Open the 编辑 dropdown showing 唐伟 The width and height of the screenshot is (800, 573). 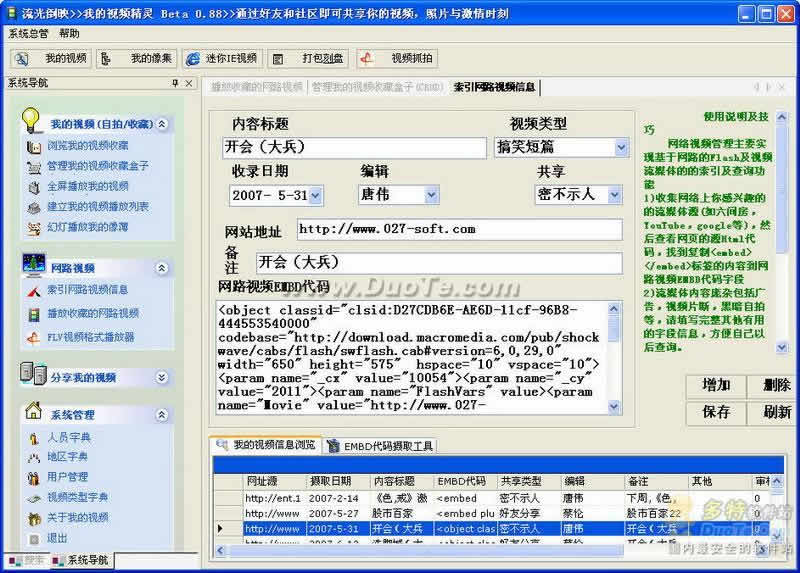(x=432, y=195)
